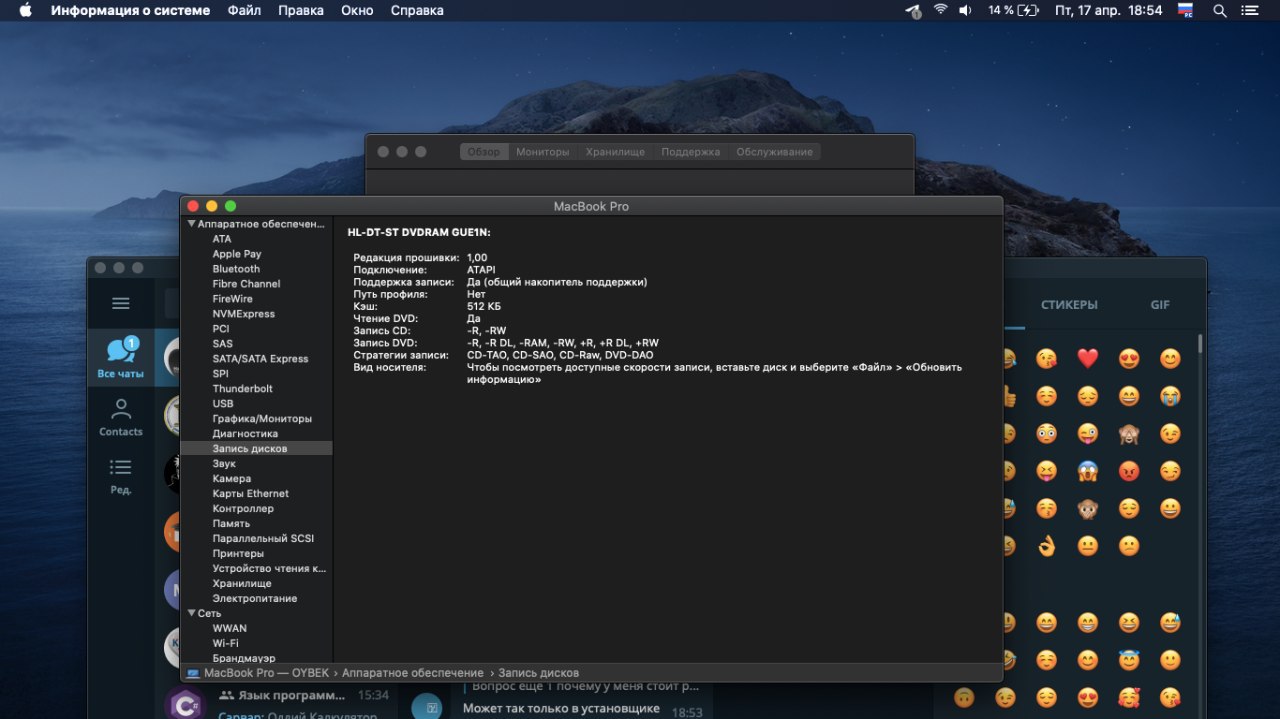Viewport: 1280px width, 719px height.
Task: Open the Wi-Fi status menu
Action: click(x=940, y=10)
